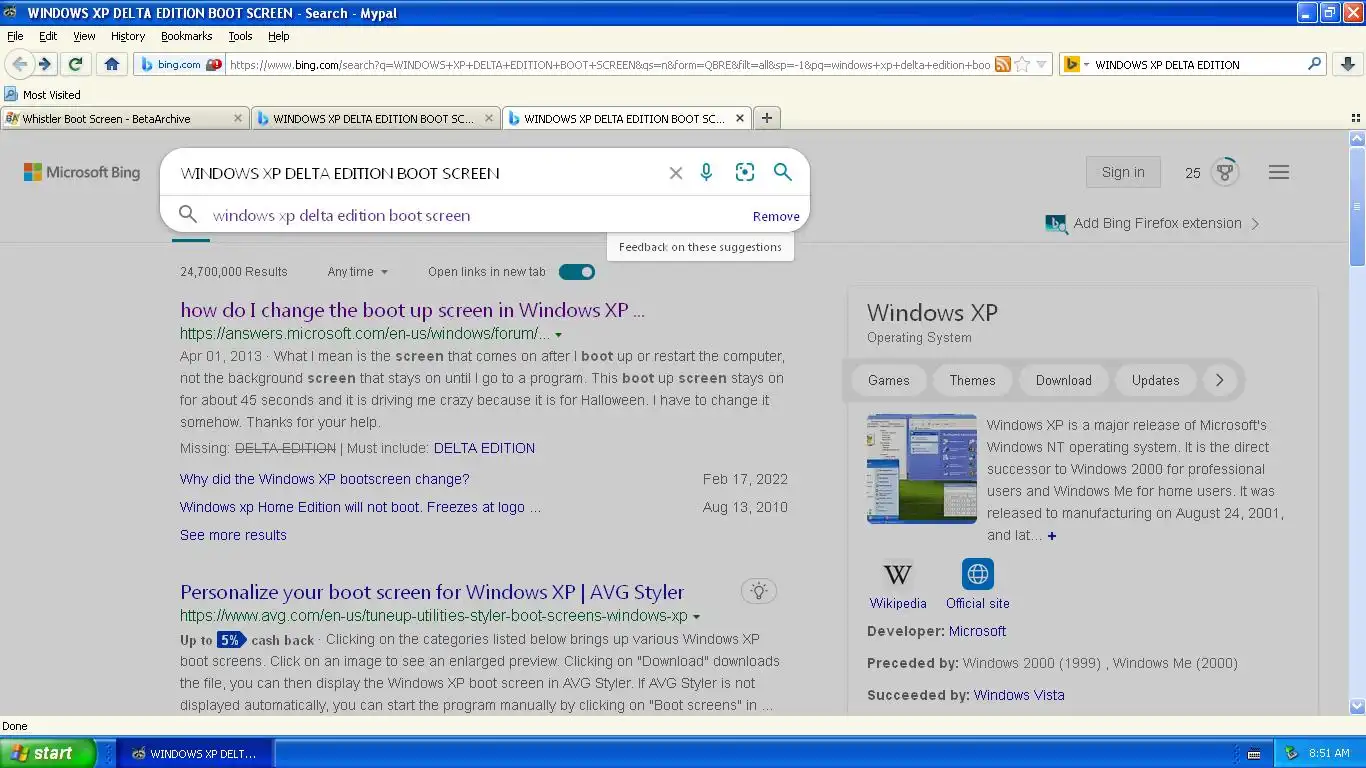1366x768 pixels.
Task: Click the tray icon beside the clock
Action: pos(1292,753)
